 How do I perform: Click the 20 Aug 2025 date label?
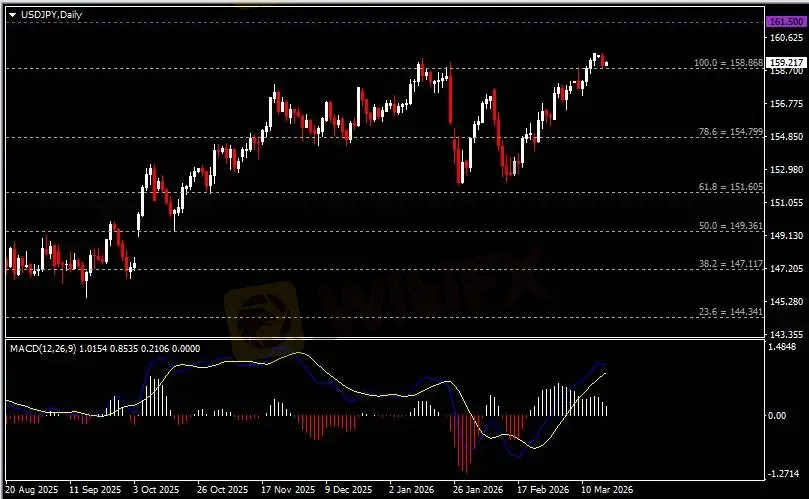point(32,489)
